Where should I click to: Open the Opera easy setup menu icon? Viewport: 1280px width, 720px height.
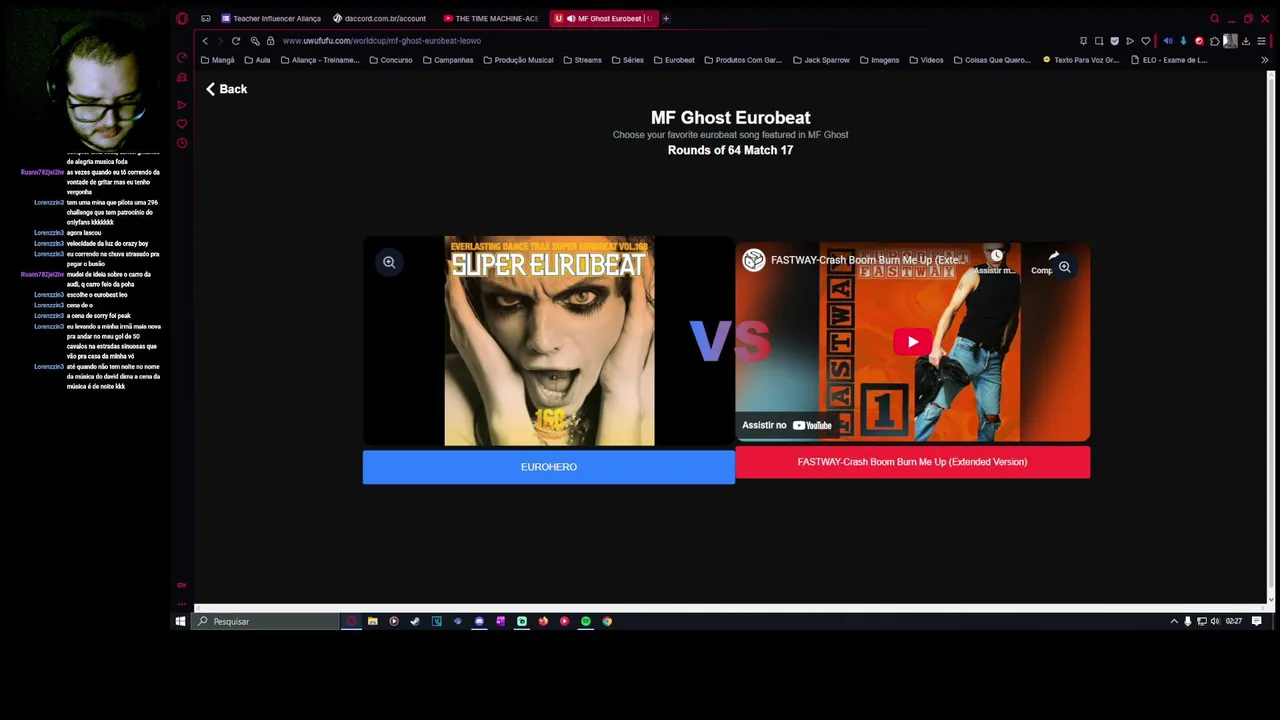[1261, 41]
